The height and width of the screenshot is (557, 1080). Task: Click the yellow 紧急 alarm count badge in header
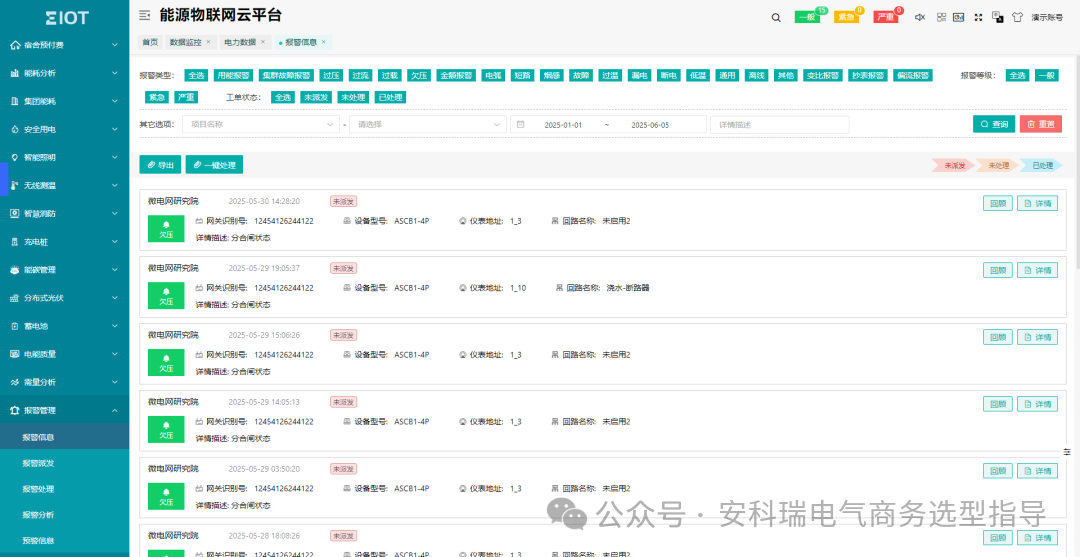[x=847, y=17]
